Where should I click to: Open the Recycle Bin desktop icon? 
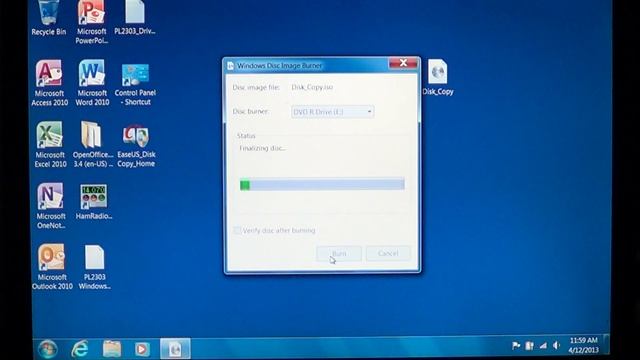(48, 18)
